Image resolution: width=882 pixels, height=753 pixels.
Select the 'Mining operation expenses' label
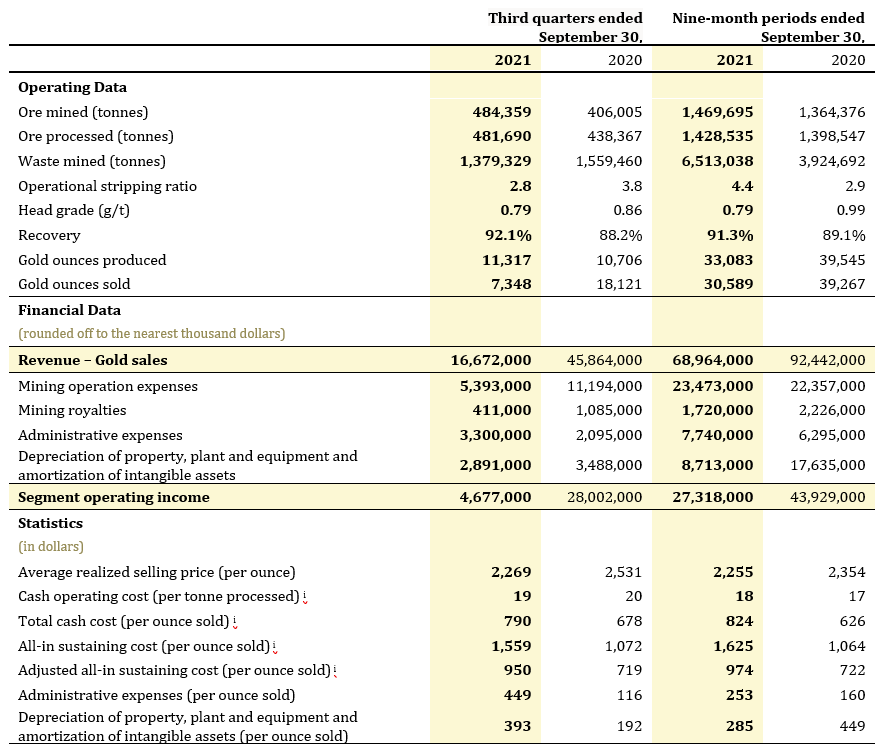pos(108,386)
